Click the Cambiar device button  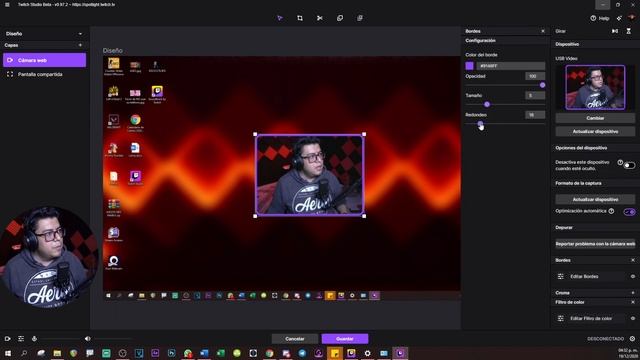(x=595, y=118)
